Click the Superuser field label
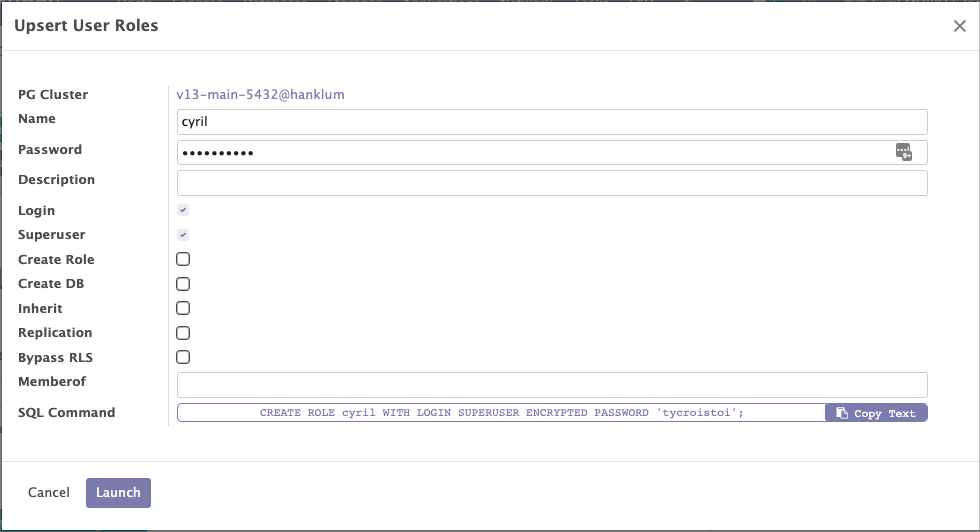Viewport: 980px width, 532px height. click(52, 235)
